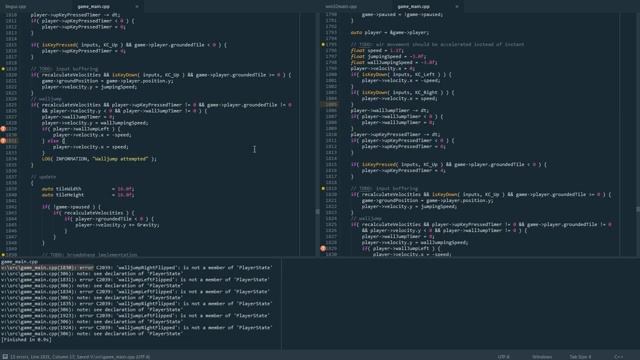Open the Tab Size setting in status bar

[x=580, y=356]
